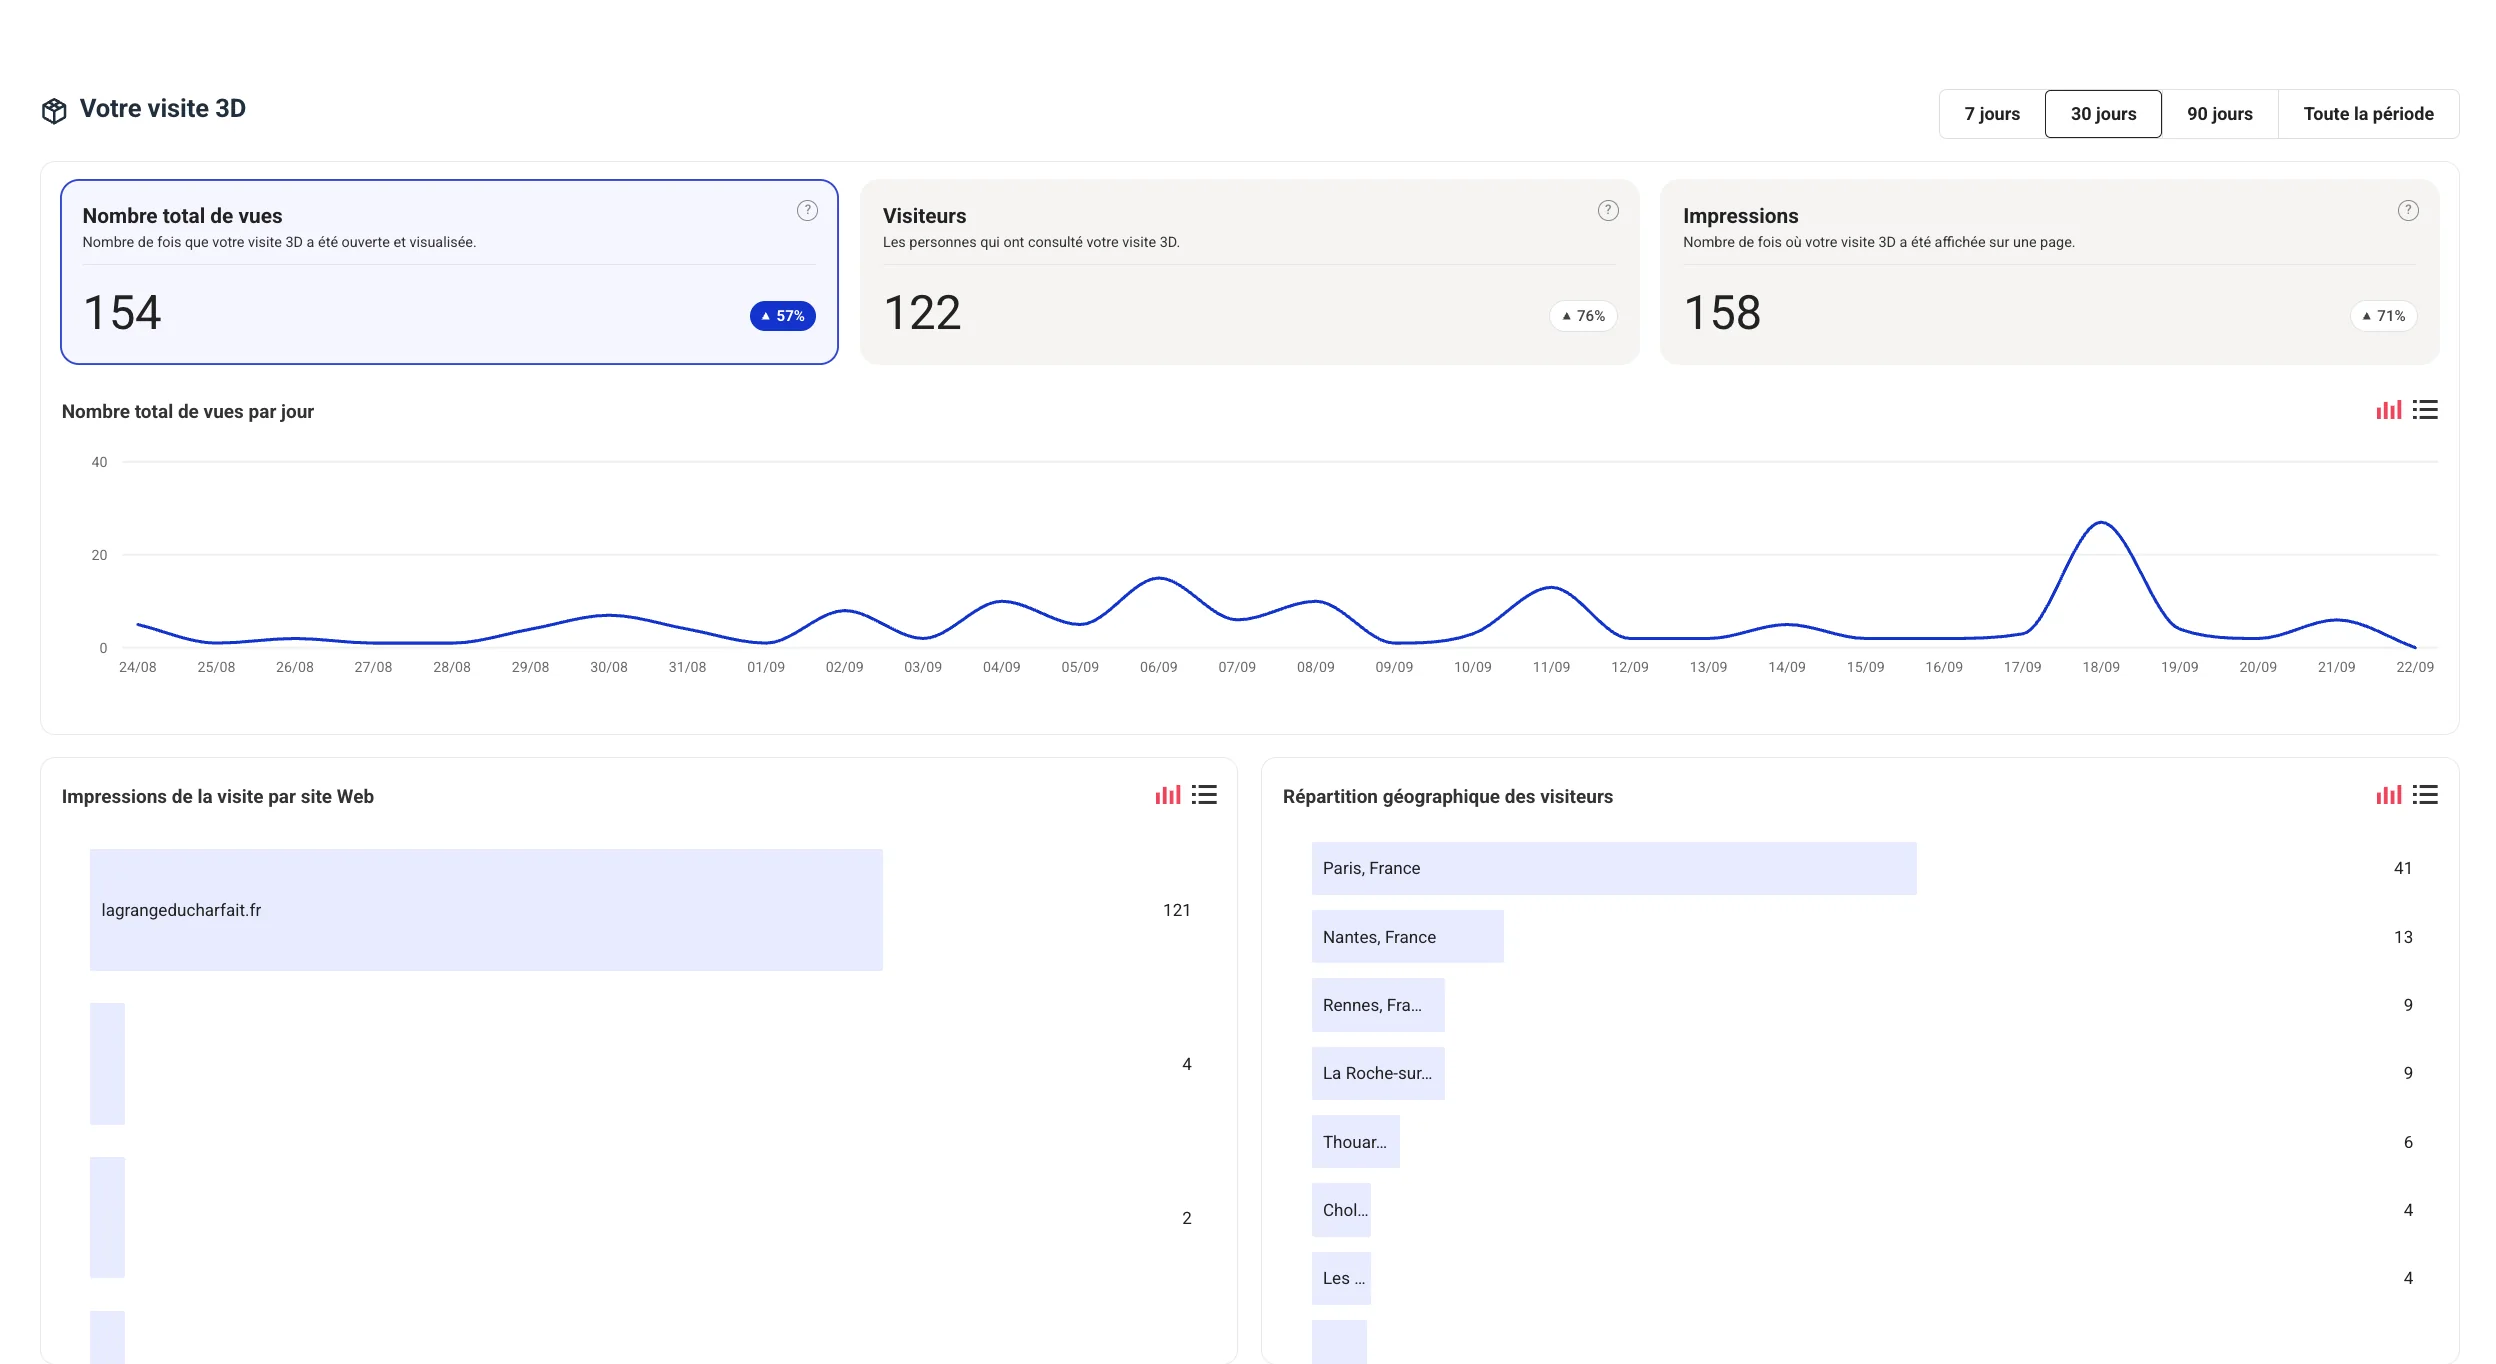
Task: Click the value 13 for Nantes
Action: tap(2403, 937)
